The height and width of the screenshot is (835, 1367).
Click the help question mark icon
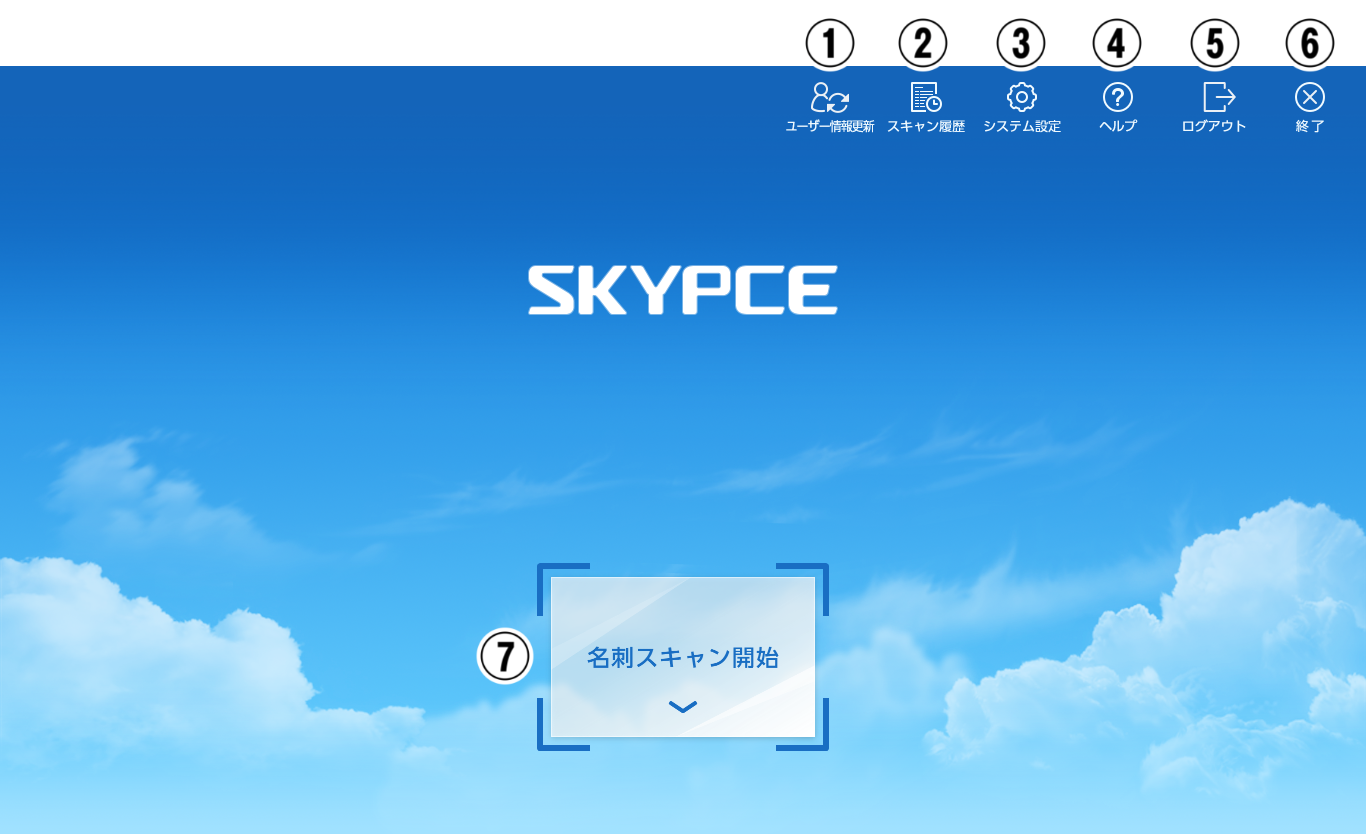pos(1117,97)
